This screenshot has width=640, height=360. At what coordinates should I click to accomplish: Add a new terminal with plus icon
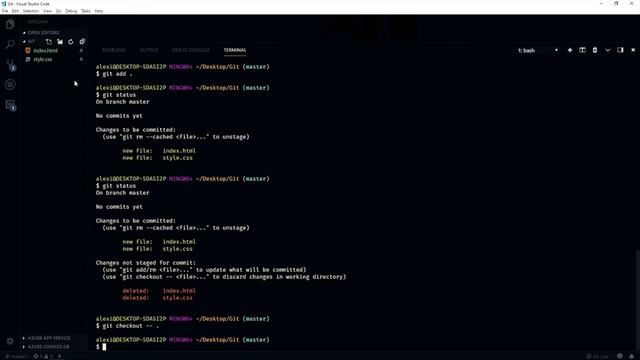coord(570,50)
